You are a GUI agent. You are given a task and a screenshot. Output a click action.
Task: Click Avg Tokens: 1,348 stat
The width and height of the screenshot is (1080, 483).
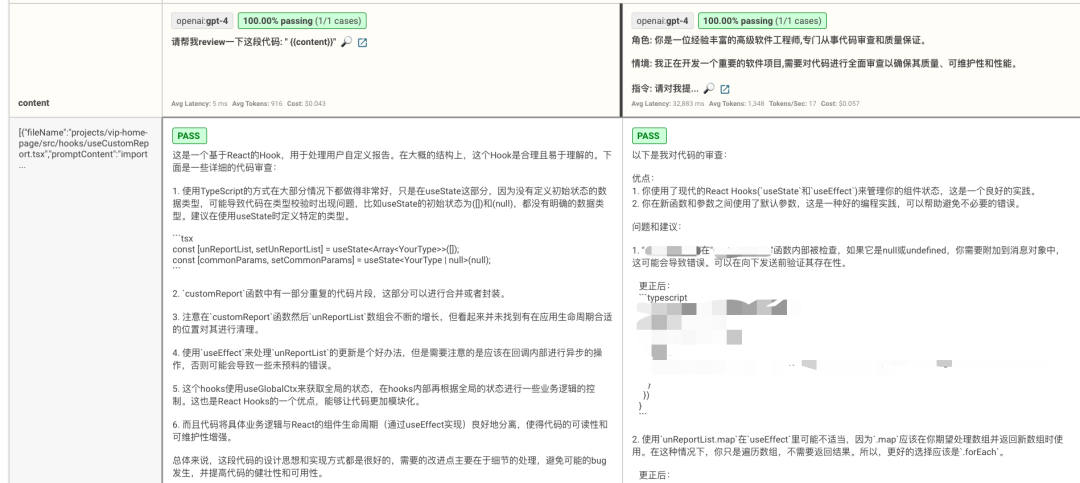point(736,103)
